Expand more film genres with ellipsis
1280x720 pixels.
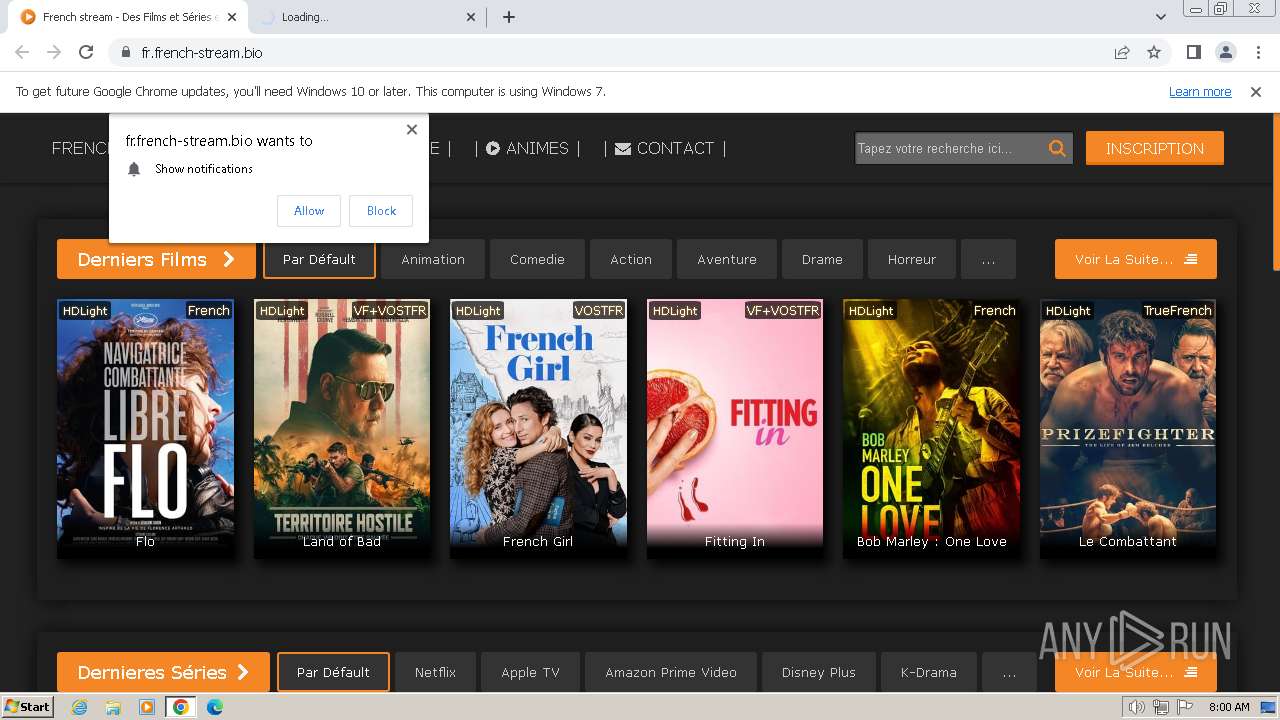pos(988,259)
